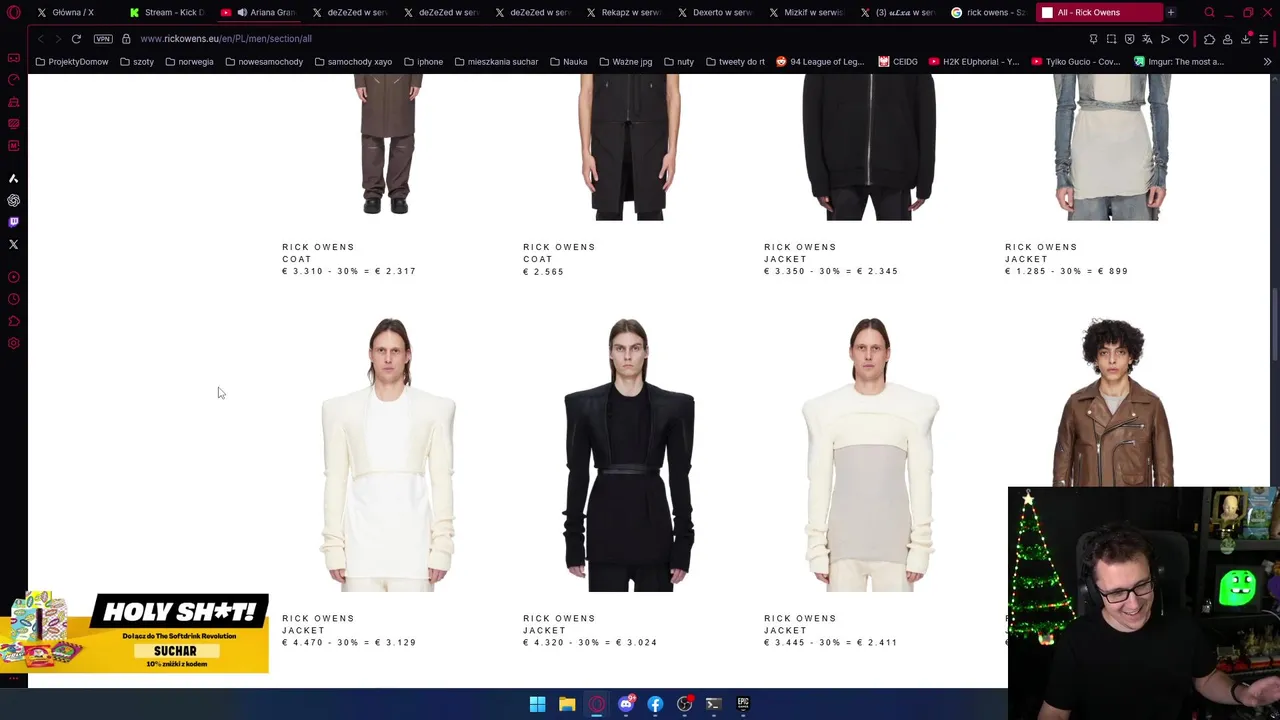Open the '94 League of Leg...' bookmark
Viewport: 1280px width, 720px height.
pos(820,62)
